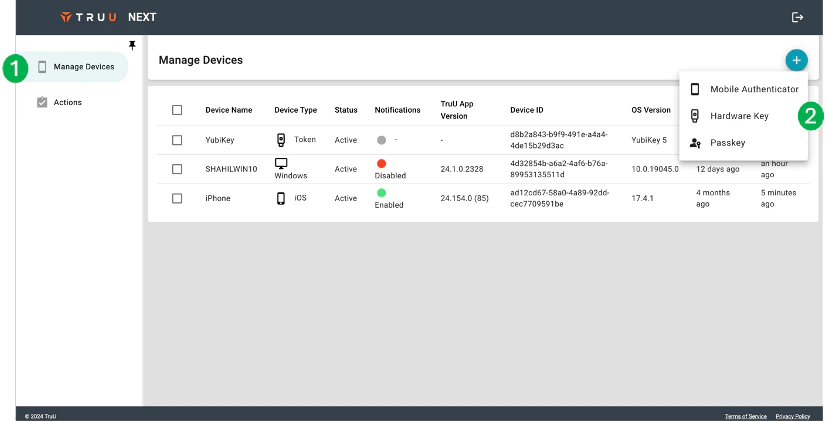
Task: Click the Passkey person-key icon
Action: click(695, 143)
